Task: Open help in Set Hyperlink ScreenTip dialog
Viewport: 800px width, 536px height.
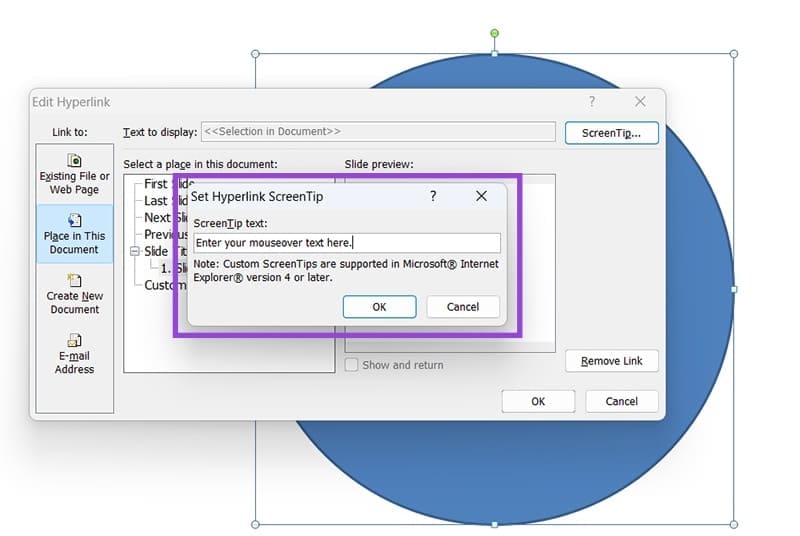Action: (433, 196)
